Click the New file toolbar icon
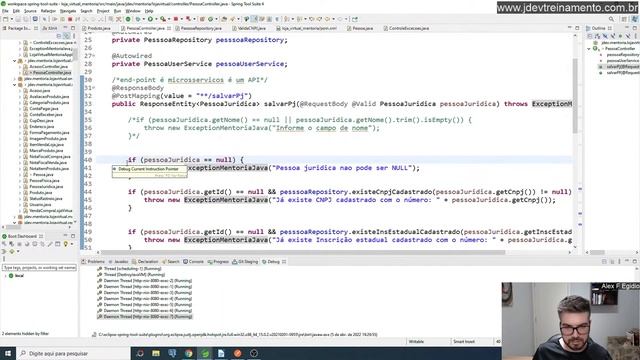Image resolution: width=640 pixels, height=360 pixels. point(6,19)
